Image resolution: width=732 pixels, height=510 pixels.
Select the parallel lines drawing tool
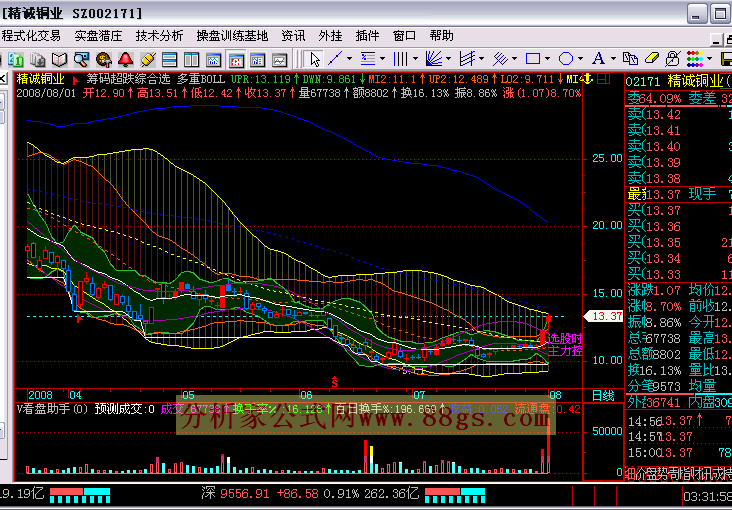point(500,59)
